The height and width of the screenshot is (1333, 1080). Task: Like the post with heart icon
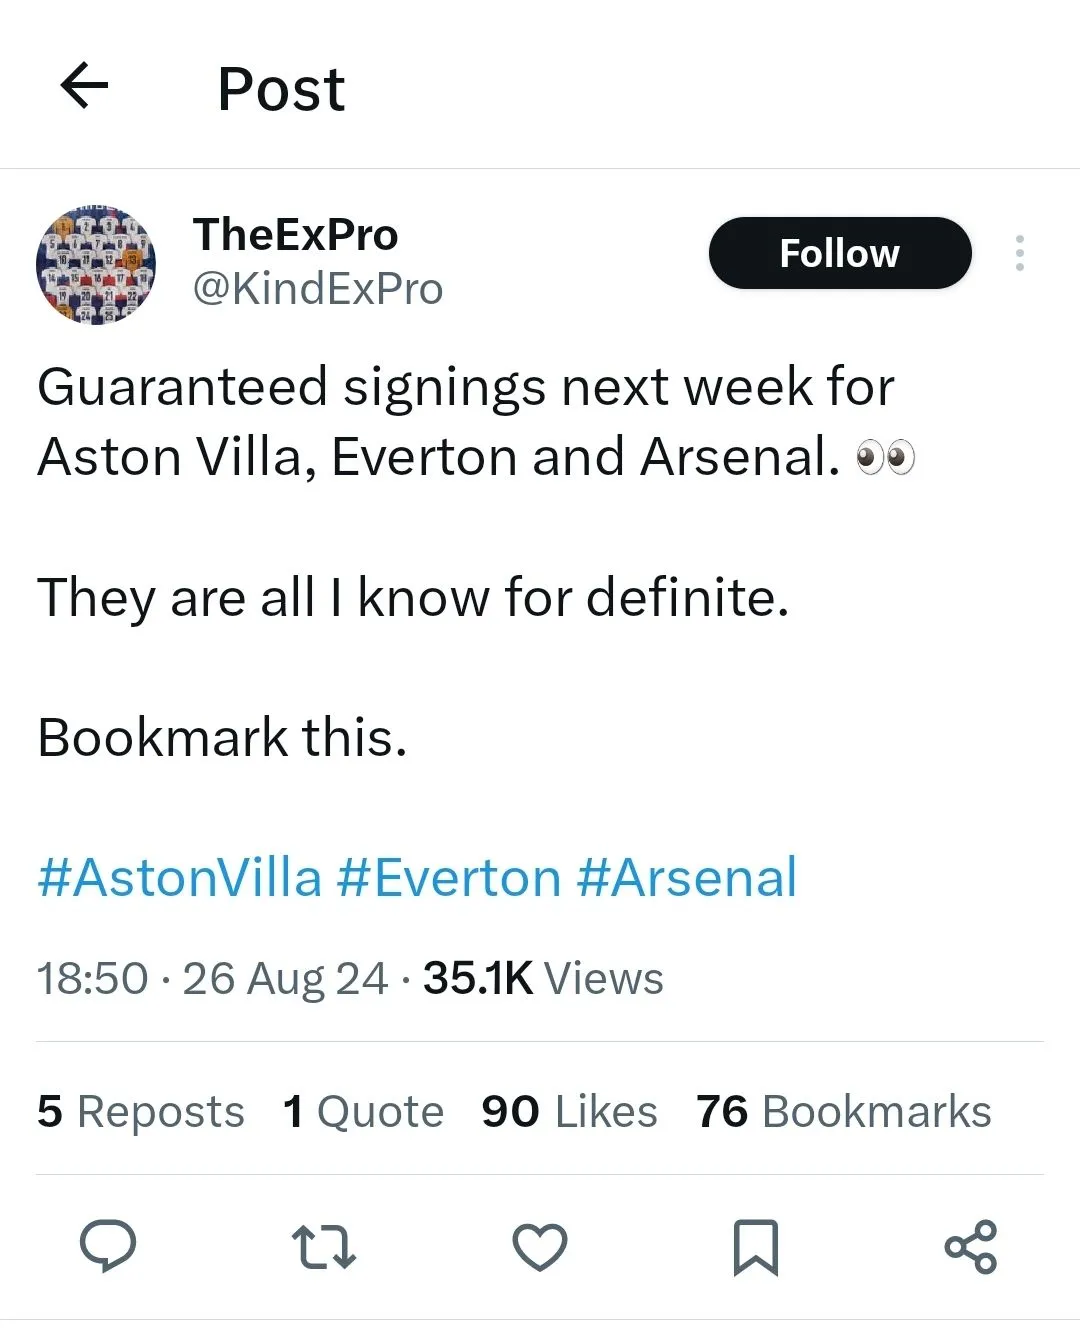point(540,1247)
